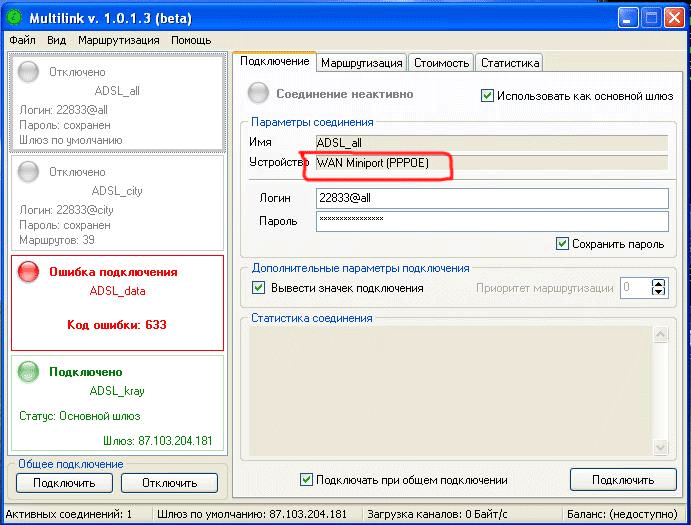Switch to the 'Статистика' tab
691x525 pixels.
click(509, 62)
